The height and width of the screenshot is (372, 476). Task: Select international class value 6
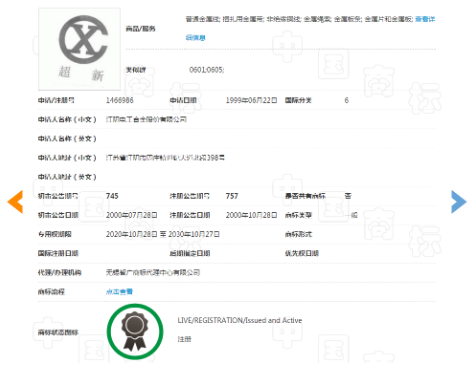pos(347,100)
